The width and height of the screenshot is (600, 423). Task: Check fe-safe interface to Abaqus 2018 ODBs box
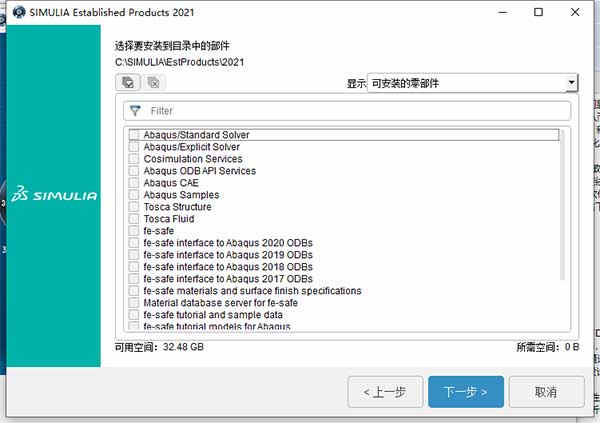click(134, 267)
